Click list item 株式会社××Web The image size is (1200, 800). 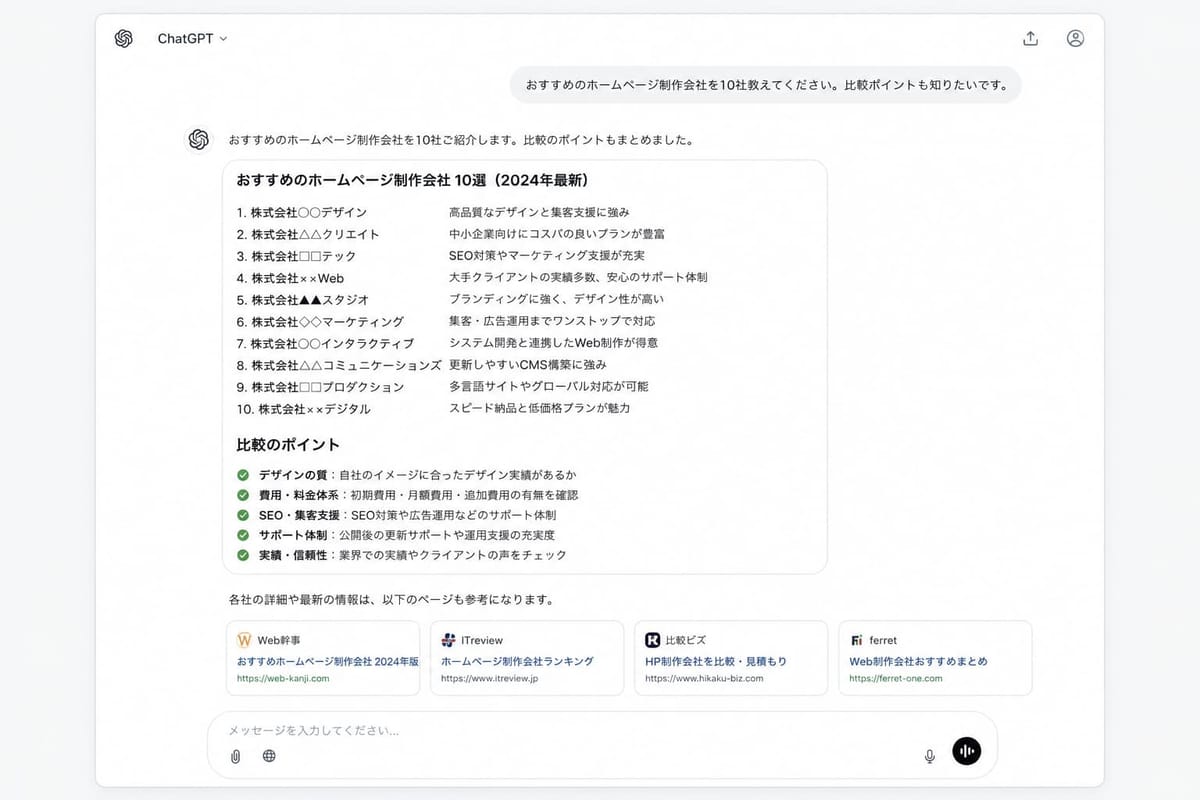click(x=290, y=278)
